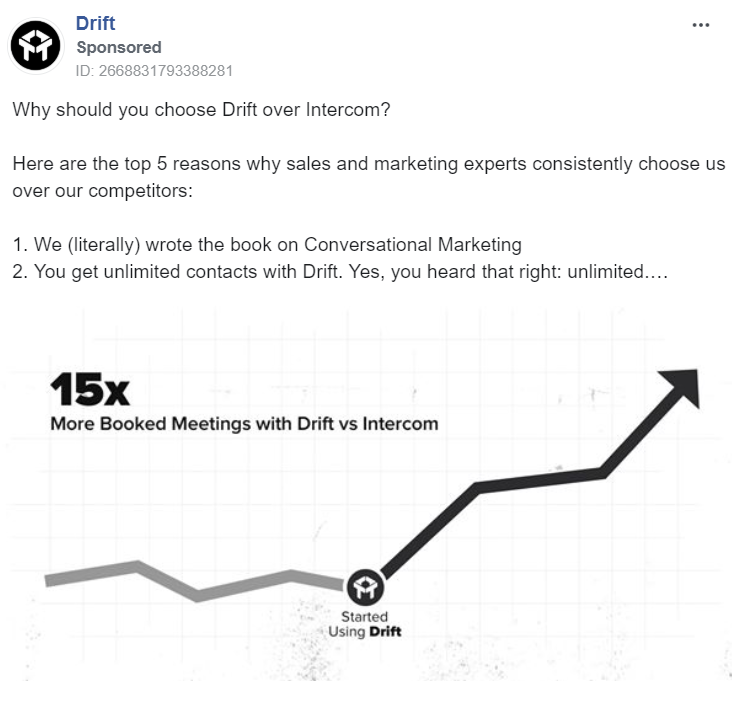732x705 pixels.
Task: Open the three-dot post options menu
Action: click(x=701, y=25)
